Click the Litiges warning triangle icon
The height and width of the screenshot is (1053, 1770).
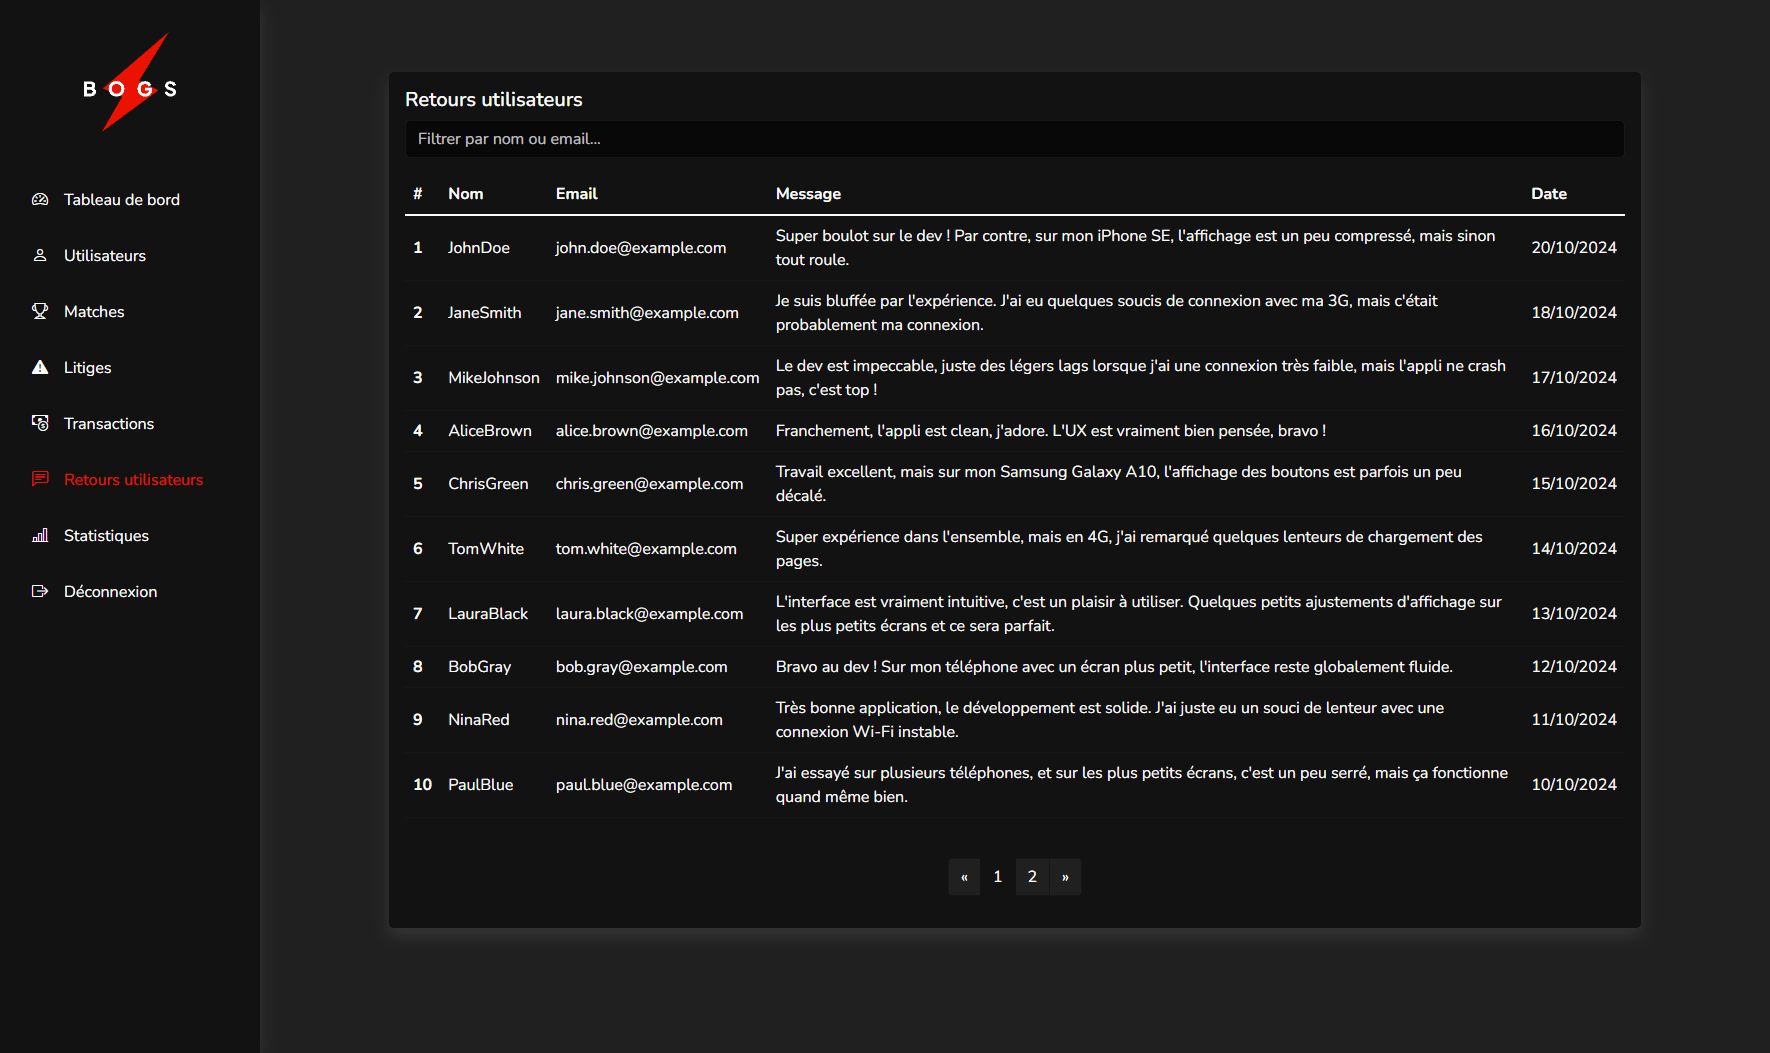pyautogui.click(x=40, y=368)
